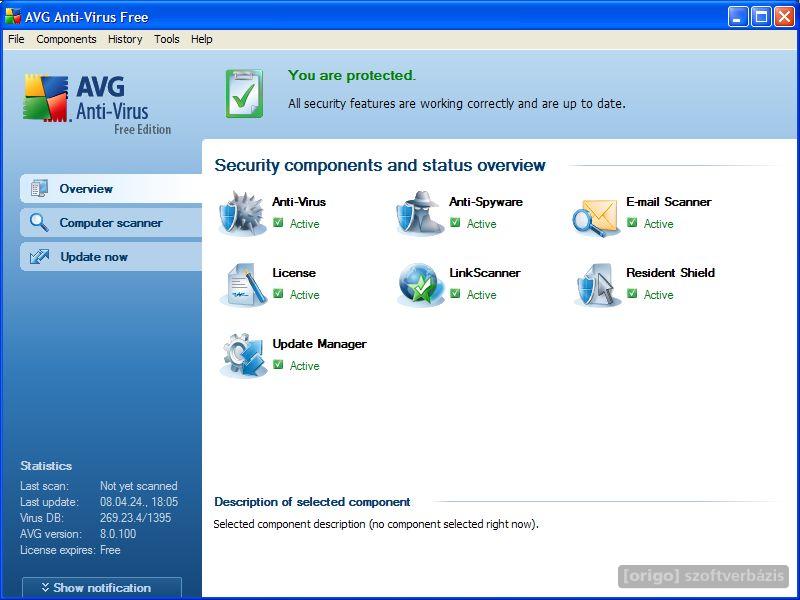The image size is (800, 600).
Task: Click AVG version value '8.0.100'
Action: [118, 534]
